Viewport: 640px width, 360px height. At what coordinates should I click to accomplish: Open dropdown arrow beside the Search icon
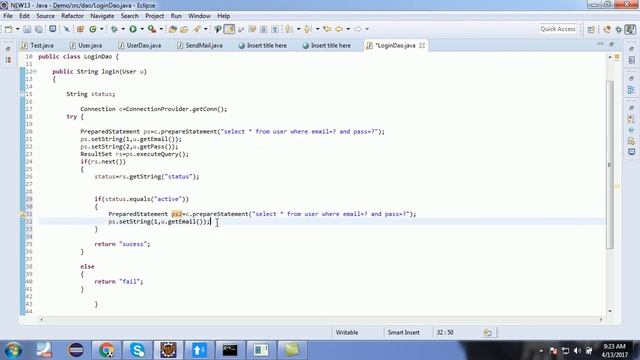205,29
